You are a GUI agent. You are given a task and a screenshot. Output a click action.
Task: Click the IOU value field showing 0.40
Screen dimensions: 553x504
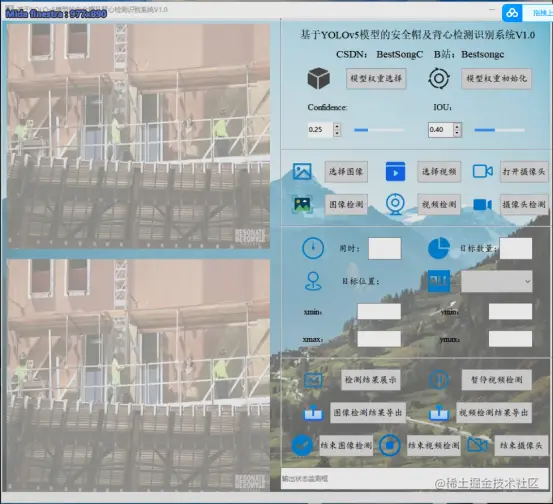[x=440, y=129]
